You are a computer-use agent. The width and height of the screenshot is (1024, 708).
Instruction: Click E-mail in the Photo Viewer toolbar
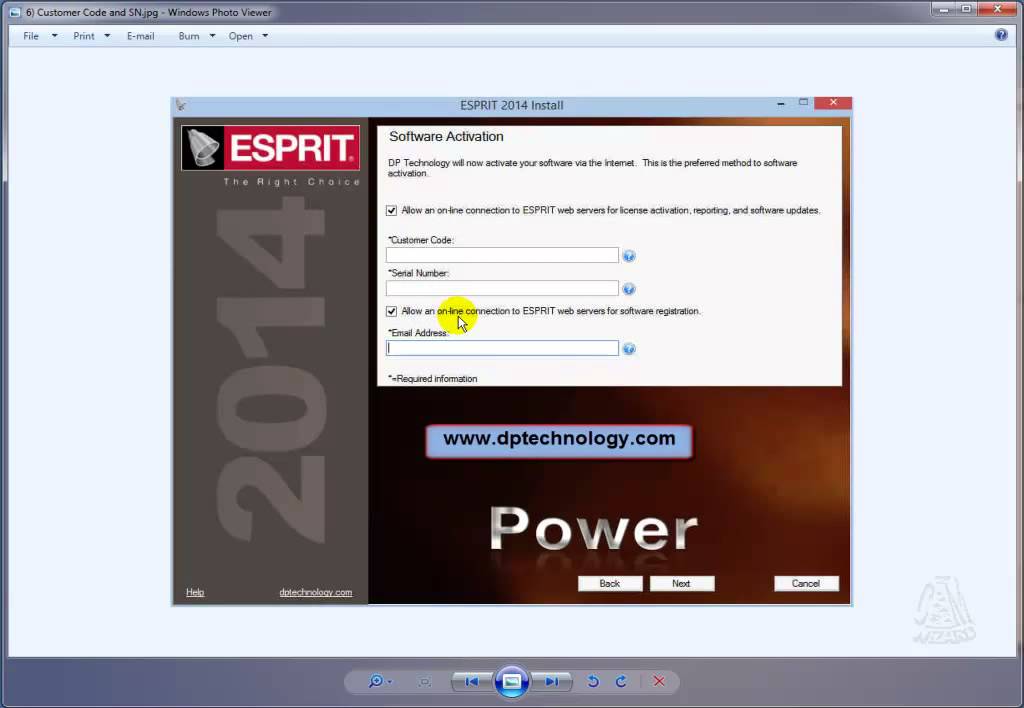140,36
